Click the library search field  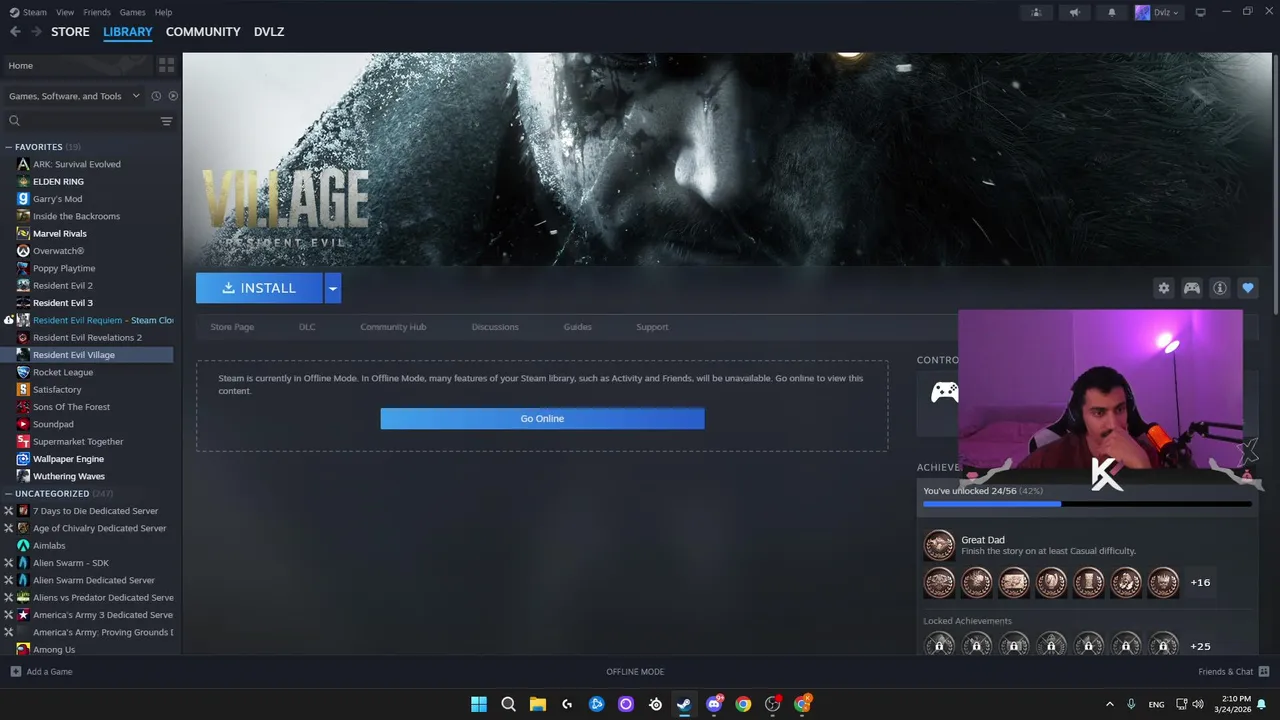(x=88, y=121)
